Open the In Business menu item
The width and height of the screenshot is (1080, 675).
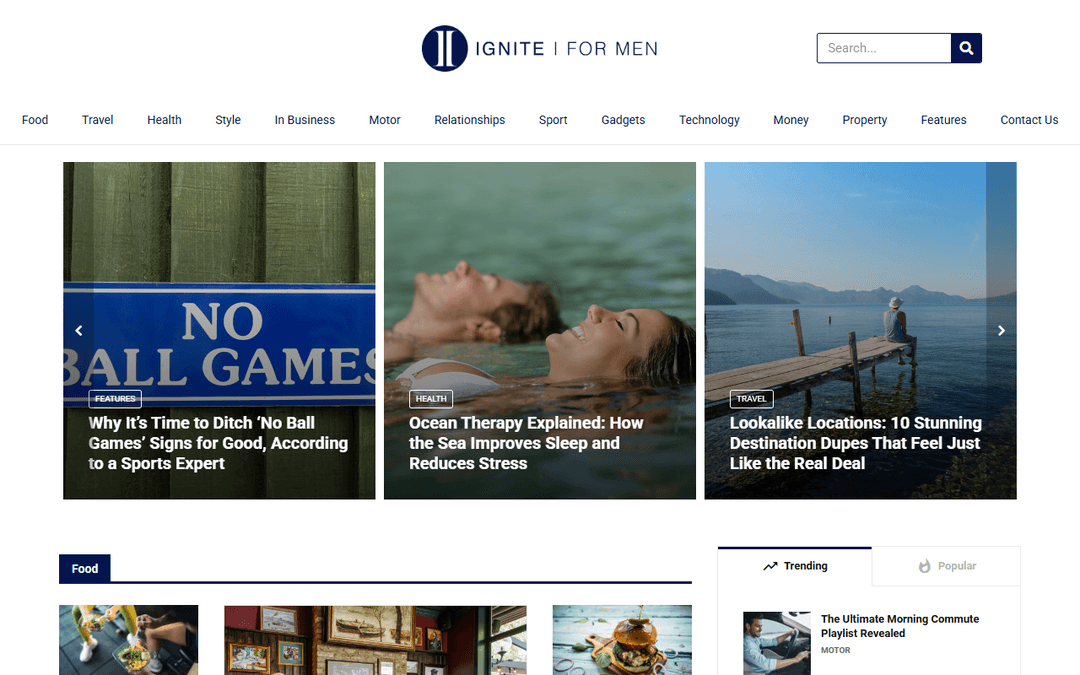click(304, 120)
